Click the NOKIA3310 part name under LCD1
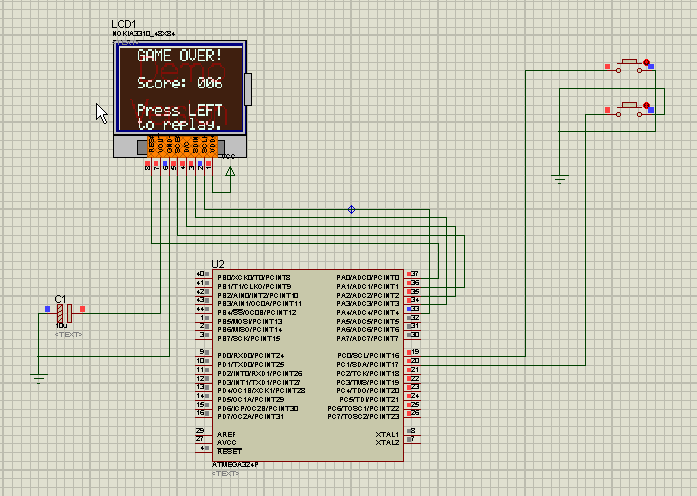697x496 pixels. [144, 34]
